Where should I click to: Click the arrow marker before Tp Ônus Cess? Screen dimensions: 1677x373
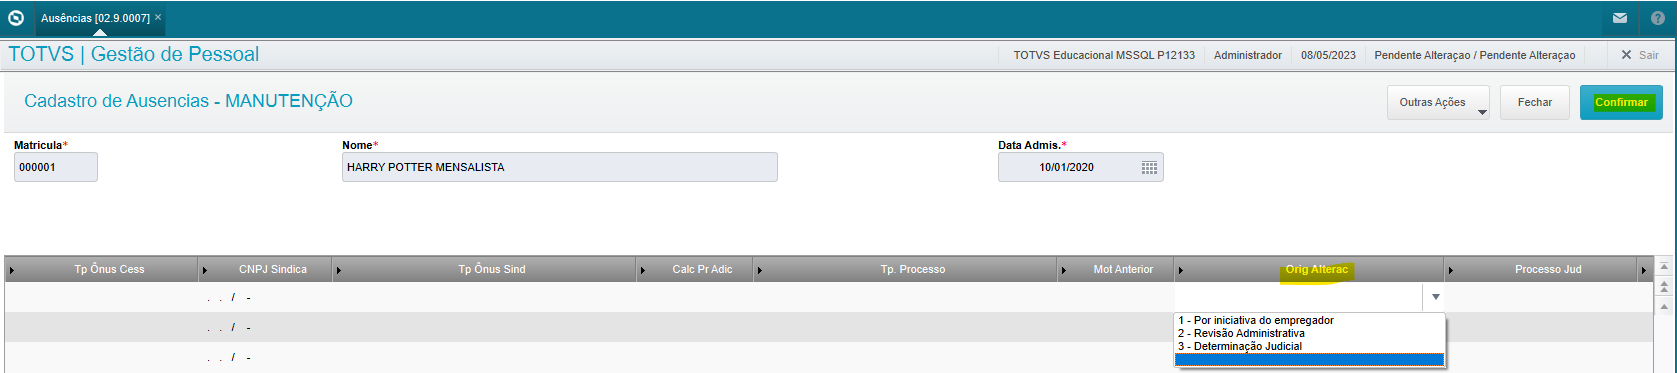[x=11, y=270]
